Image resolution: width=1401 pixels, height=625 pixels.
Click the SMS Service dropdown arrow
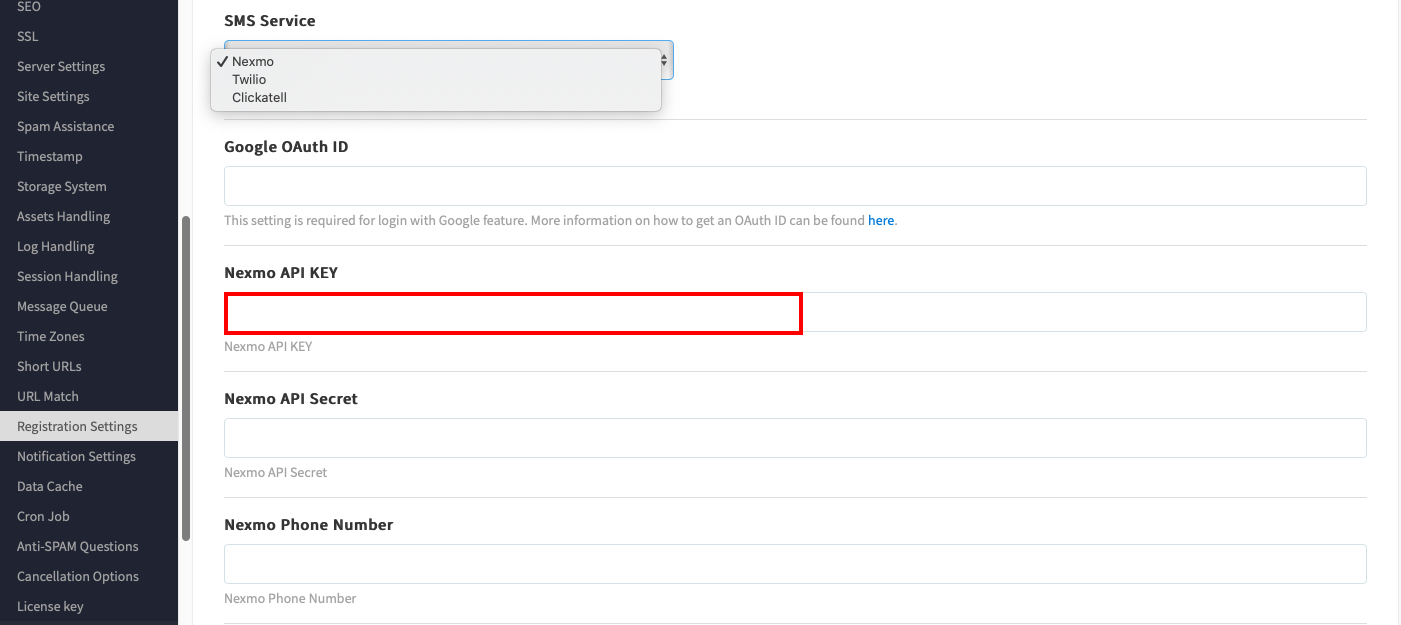click(x=665, y=61)
